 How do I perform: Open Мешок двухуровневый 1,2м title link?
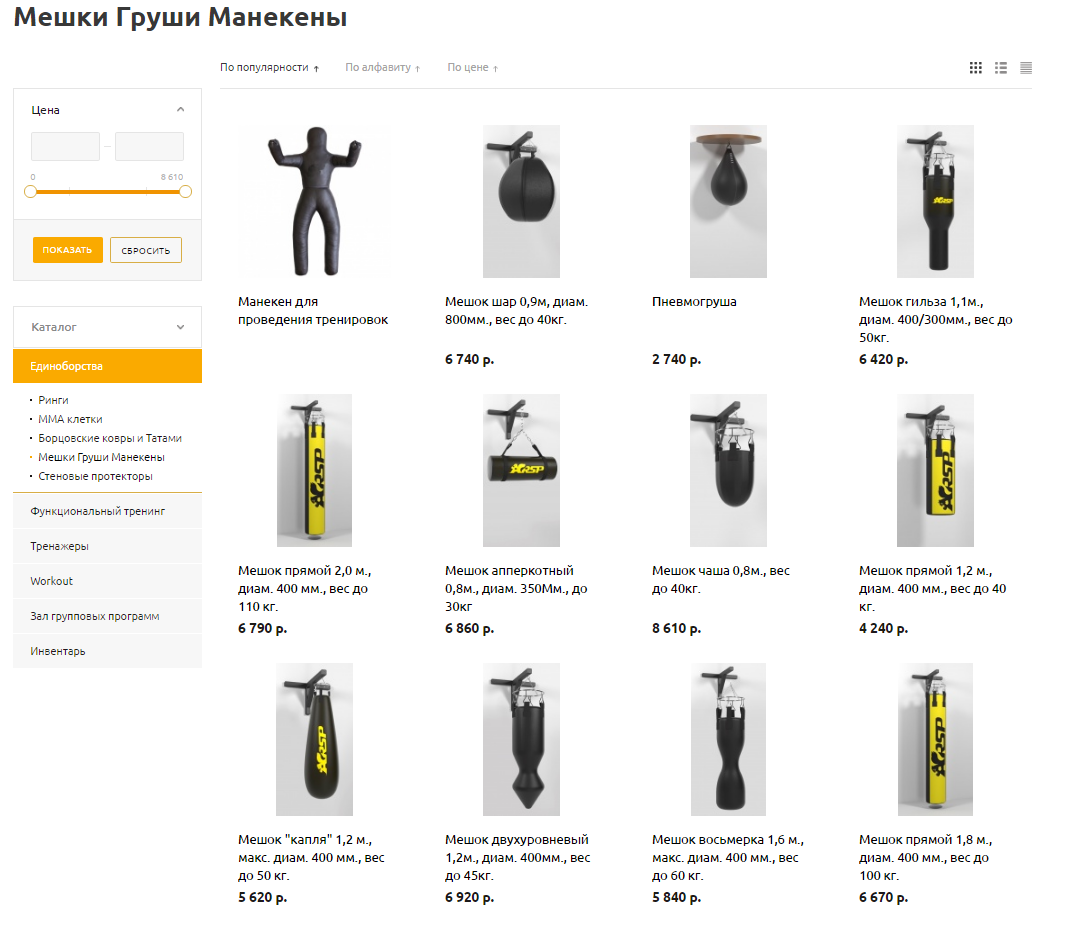(x=517, y=858)
